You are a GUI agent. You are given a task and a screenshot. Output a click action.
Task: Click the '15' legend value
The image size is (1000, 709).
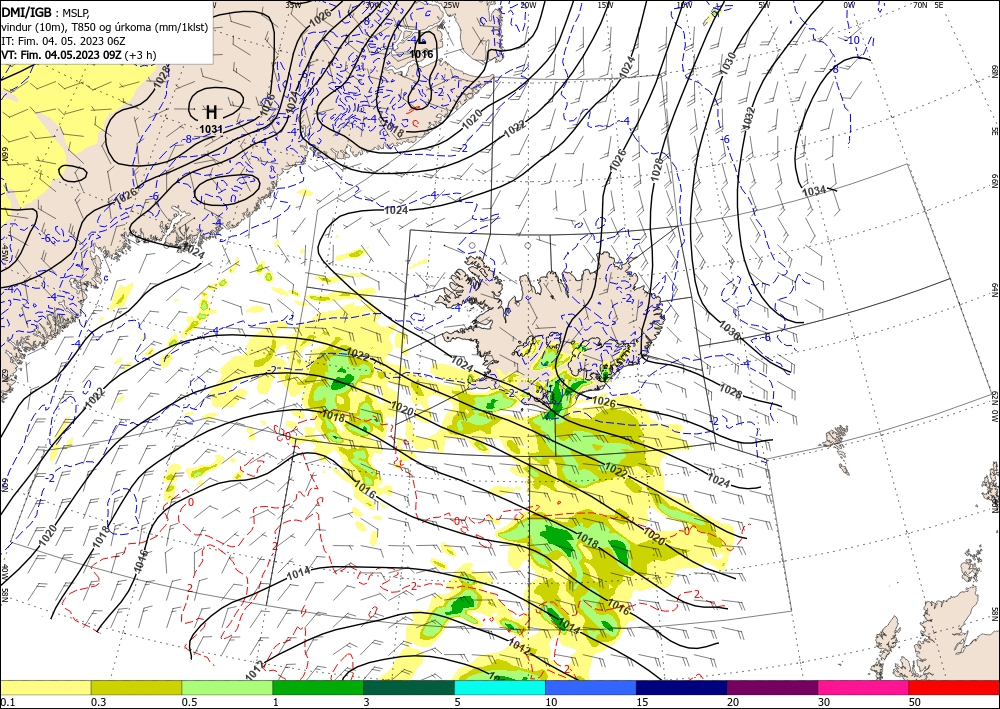(642, 701)
